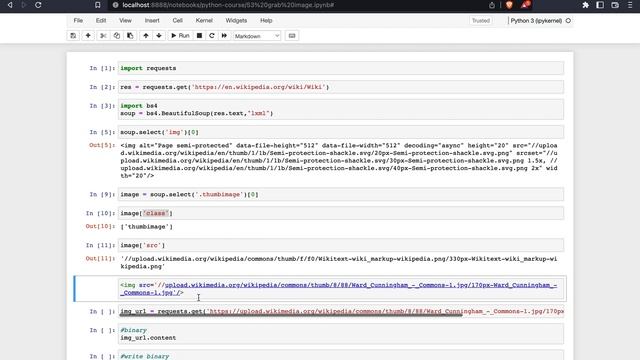Go back in browser history
Viewport: 640px width, 360px height.
click(10, 5)
